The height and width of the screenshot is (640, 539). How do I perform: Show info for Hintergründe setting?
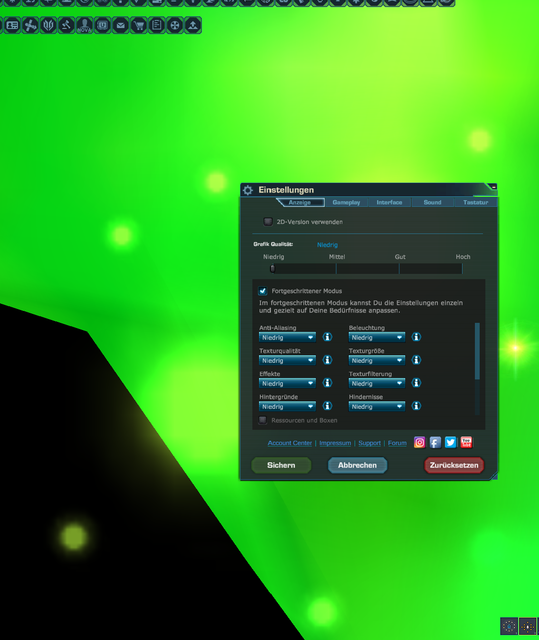327,406
